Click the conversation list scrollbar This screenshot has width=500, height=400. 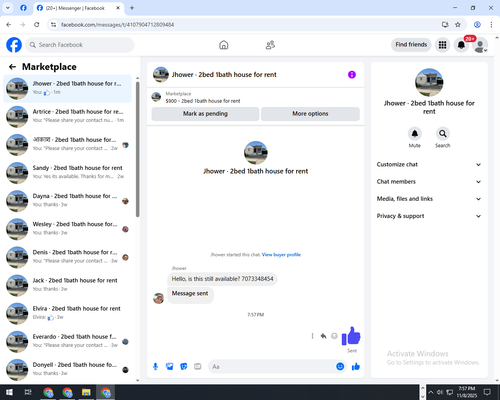138,148
